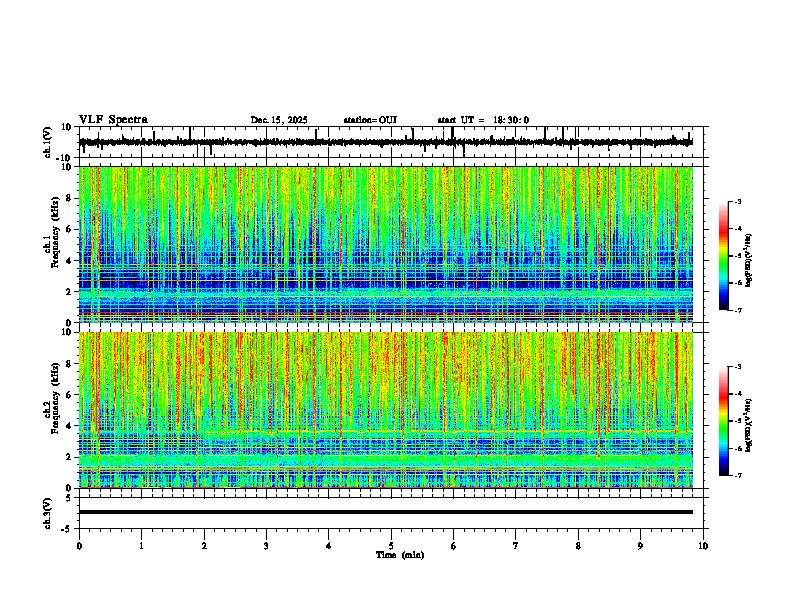Viewport: 792px width, 612px height.
Task: Click time axis tick label '10' at bottom right
Action: coord(703,546)
